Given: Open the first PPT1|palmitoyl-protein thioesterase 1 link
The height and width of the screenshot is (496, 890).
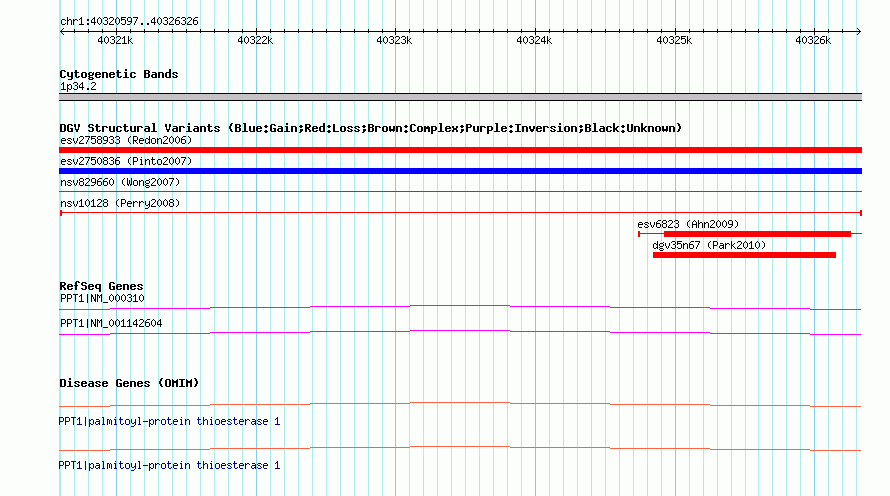Looking at the screenshot, I should 169,422.
